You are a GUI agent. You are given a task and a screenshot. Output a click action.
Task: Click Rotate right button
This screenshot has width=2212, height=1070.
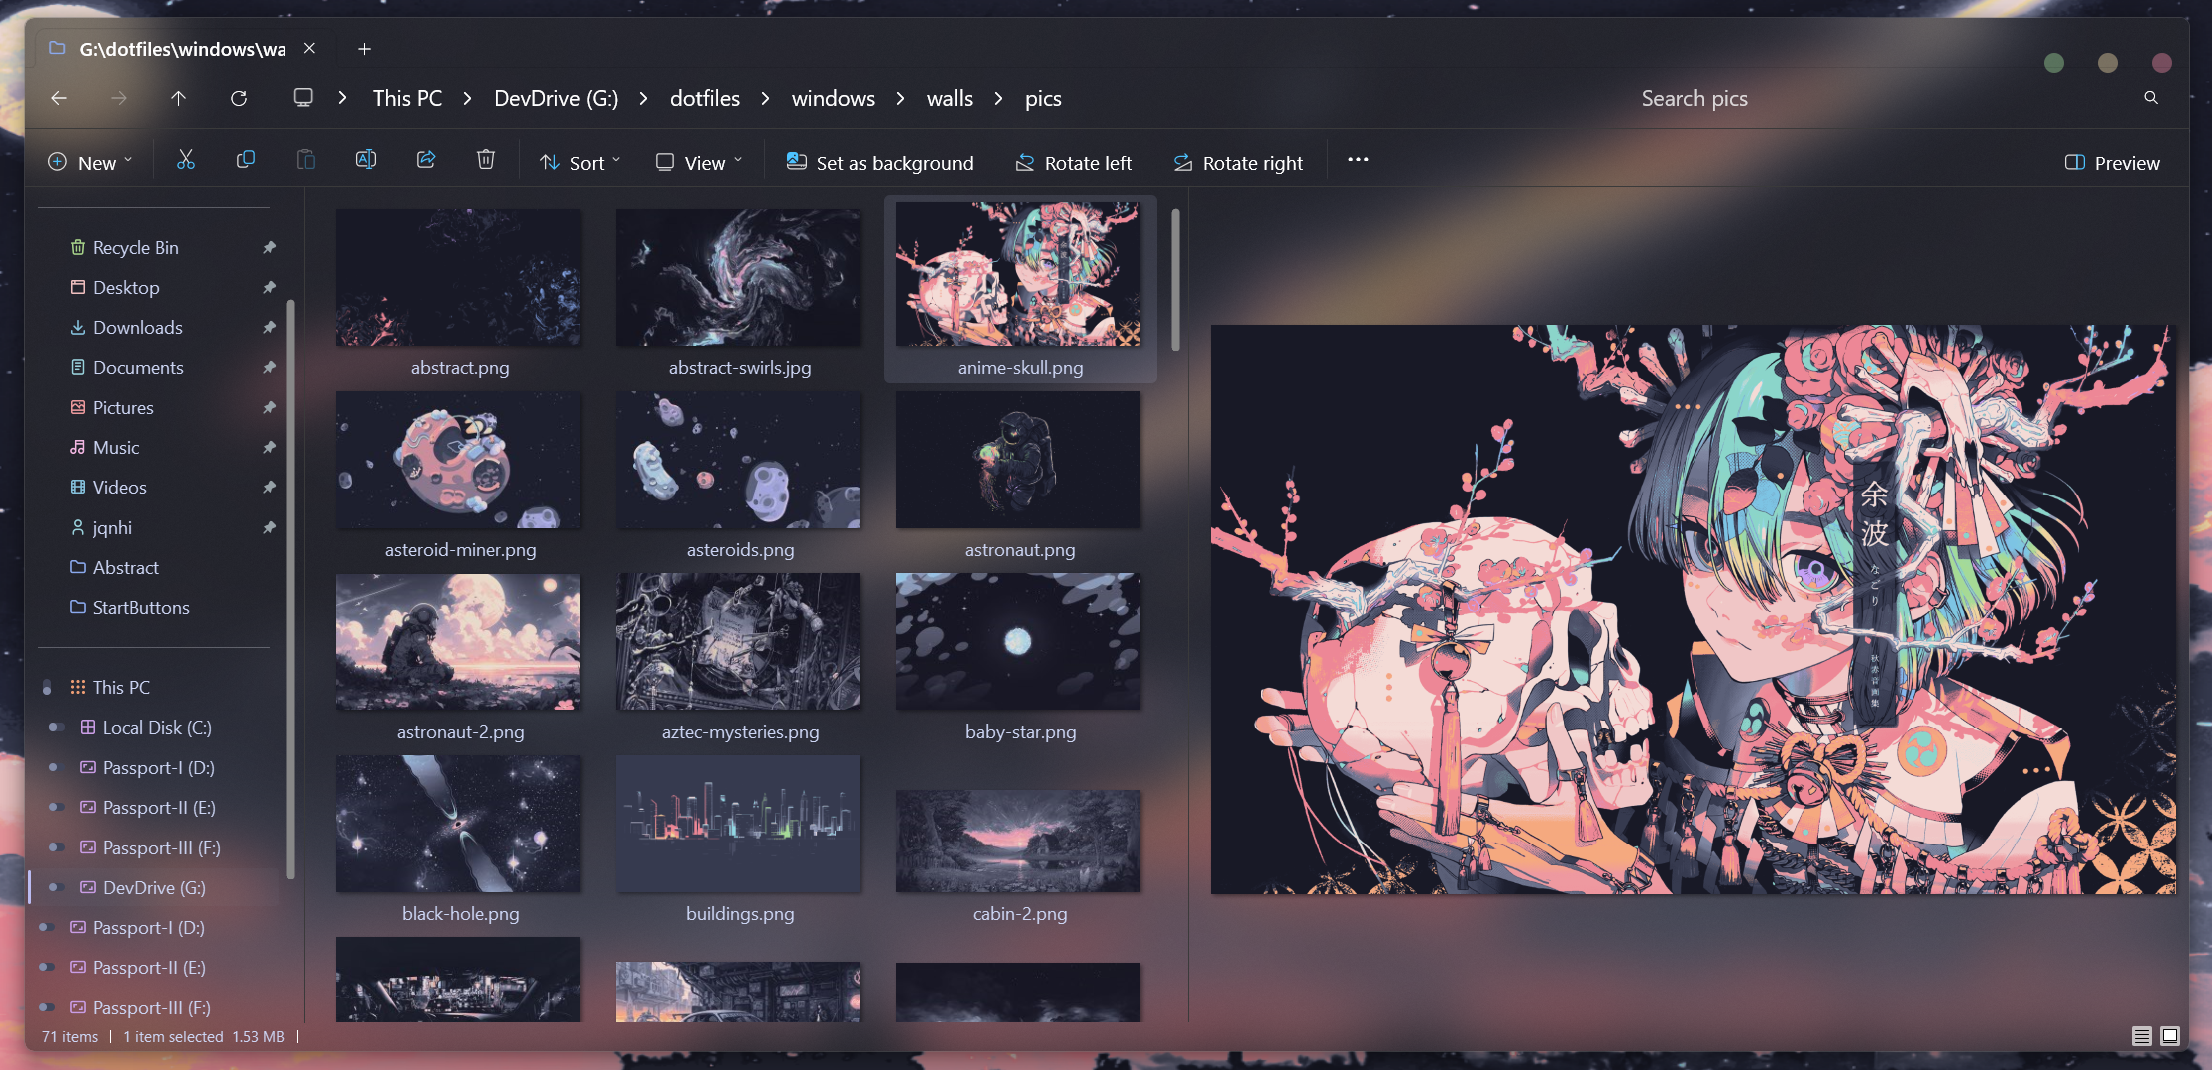point(1238,162)
